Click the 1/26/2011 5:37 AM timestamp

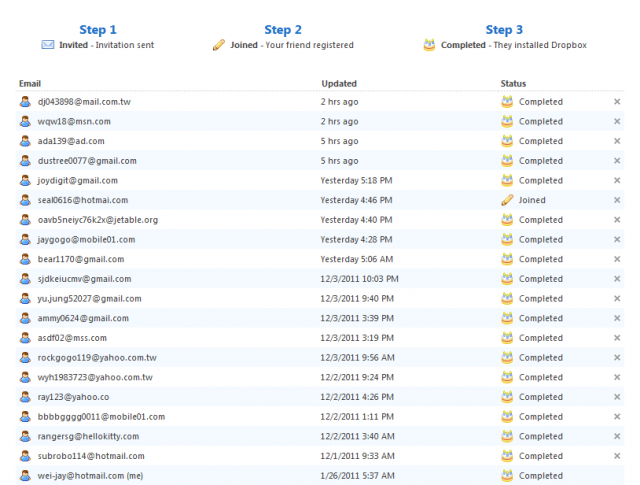pos(357,476)
